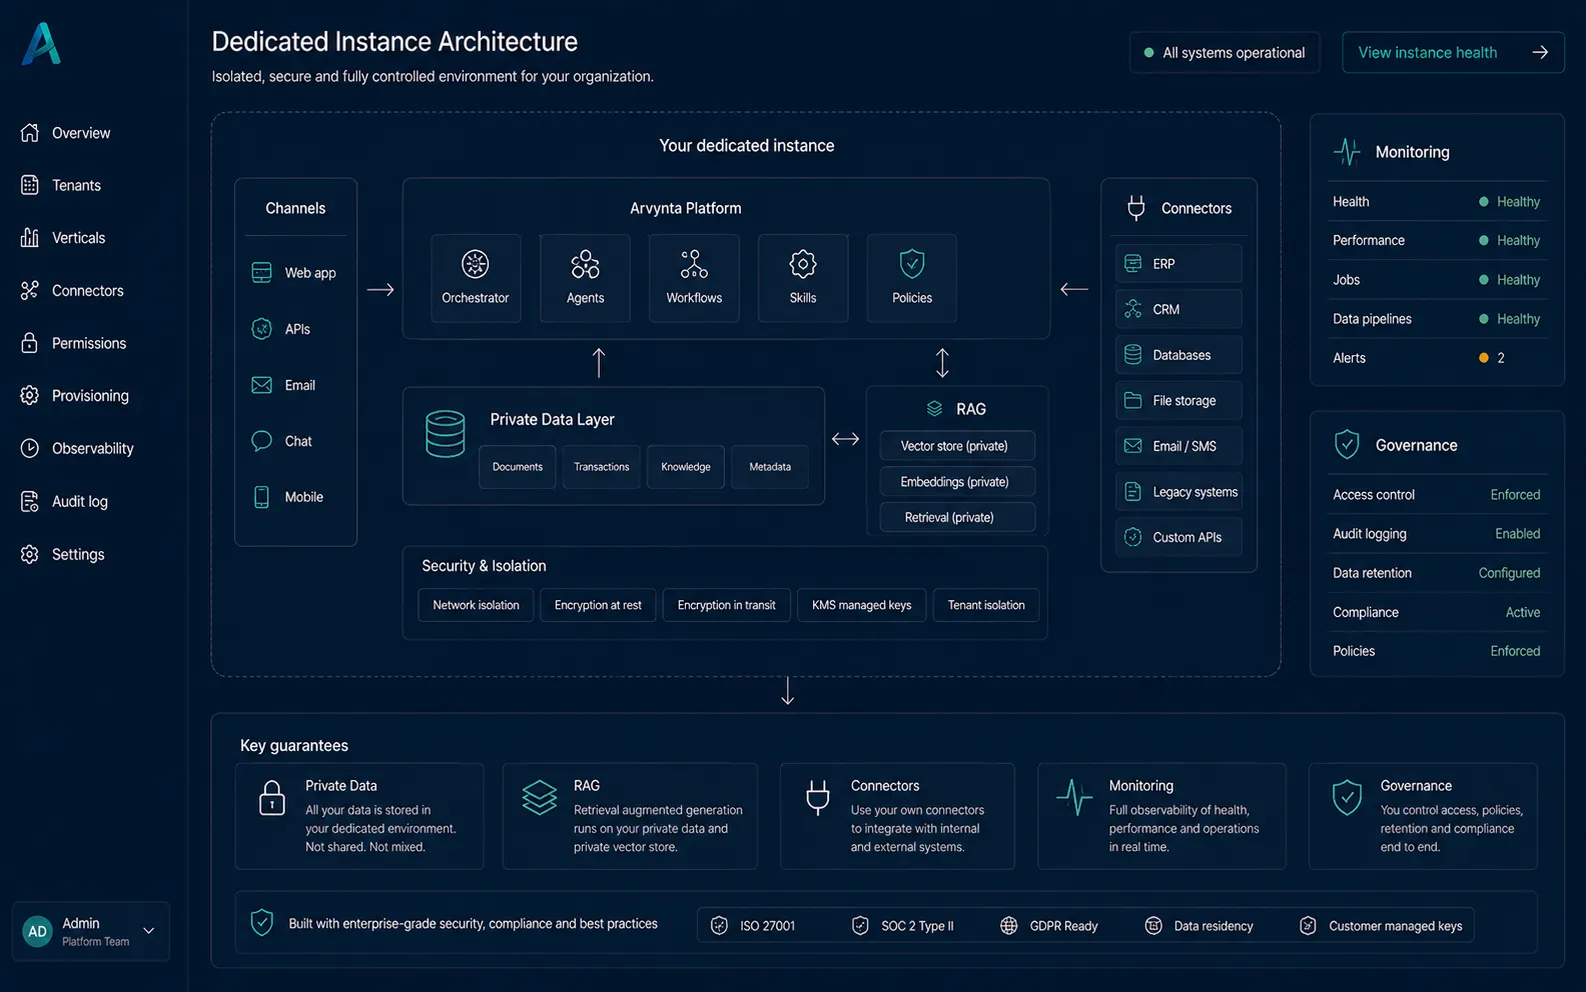Click the Connectors panel plug icon
The width and height of the screenshot is (1586, 992).
click(1136, 208)
